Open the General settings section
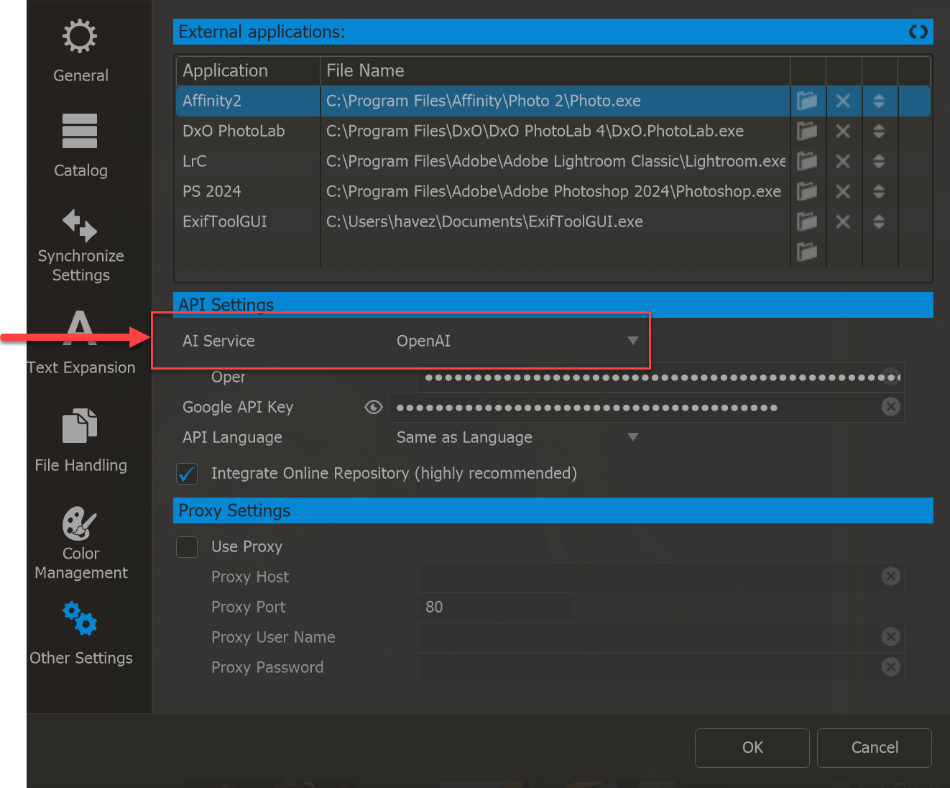Screen dimensions: 950x788 click(x=81, y=52)
